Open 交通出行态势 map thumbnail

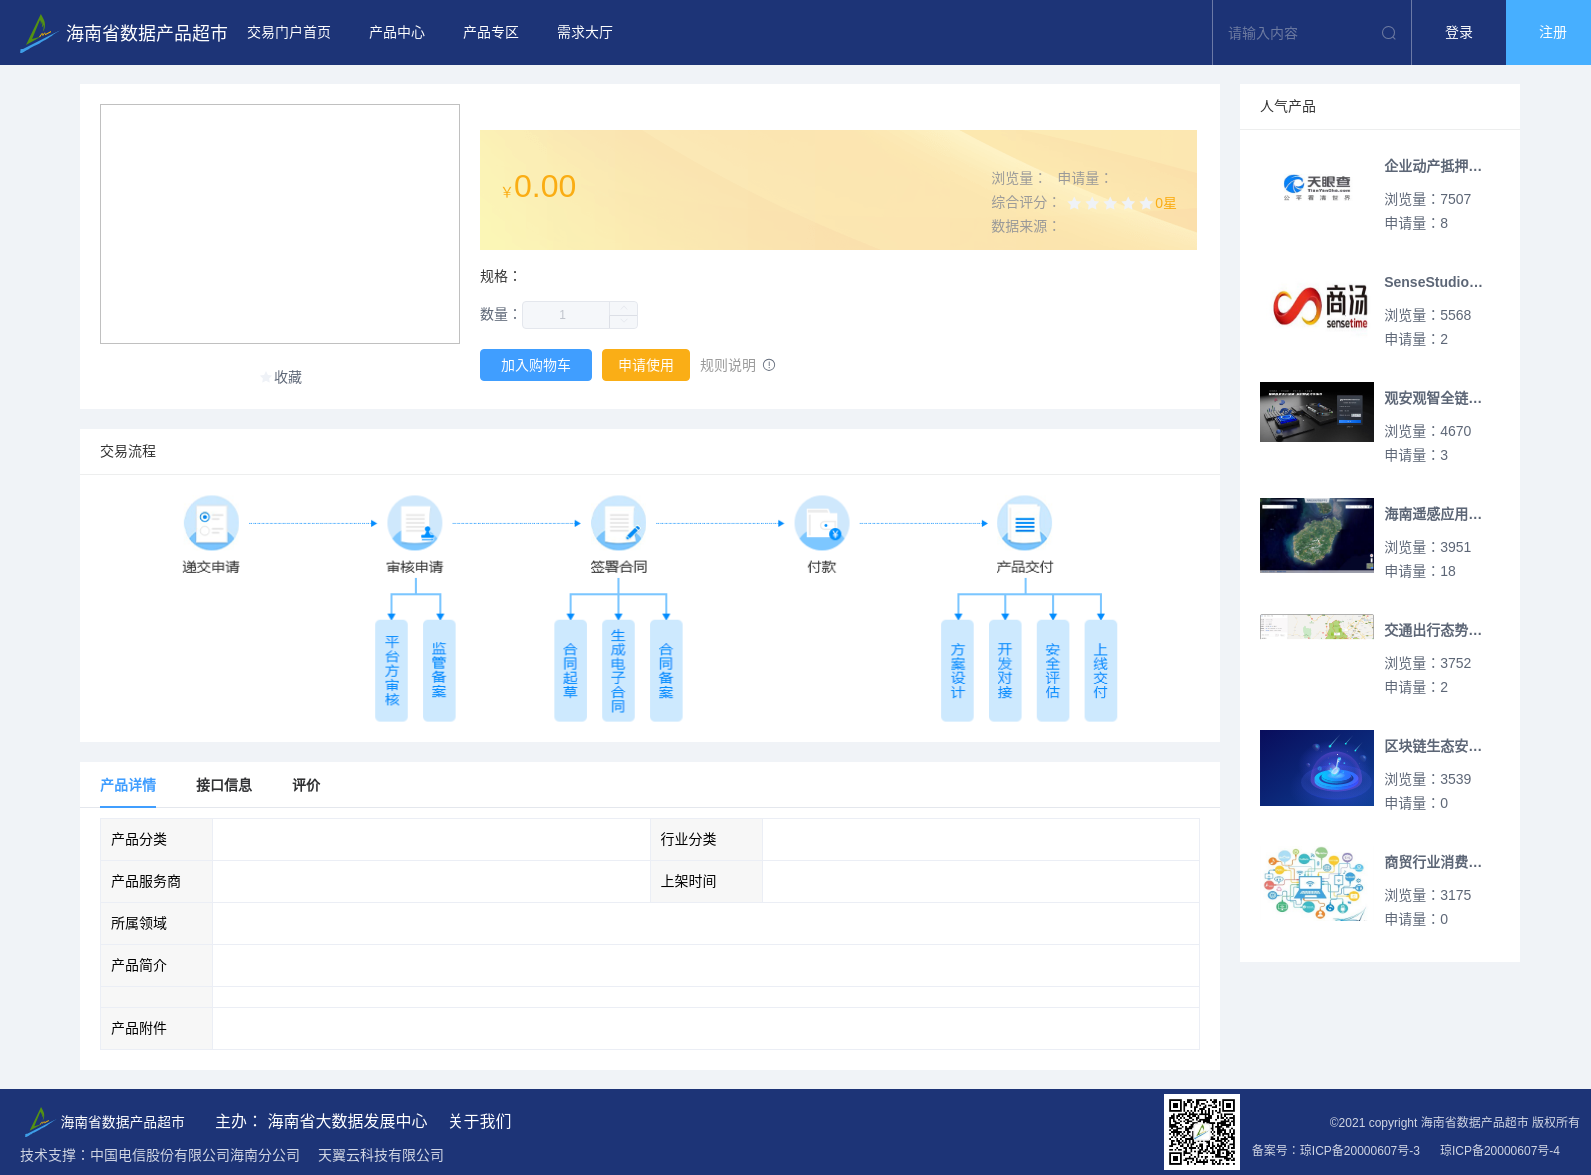tap(1317, 627)
